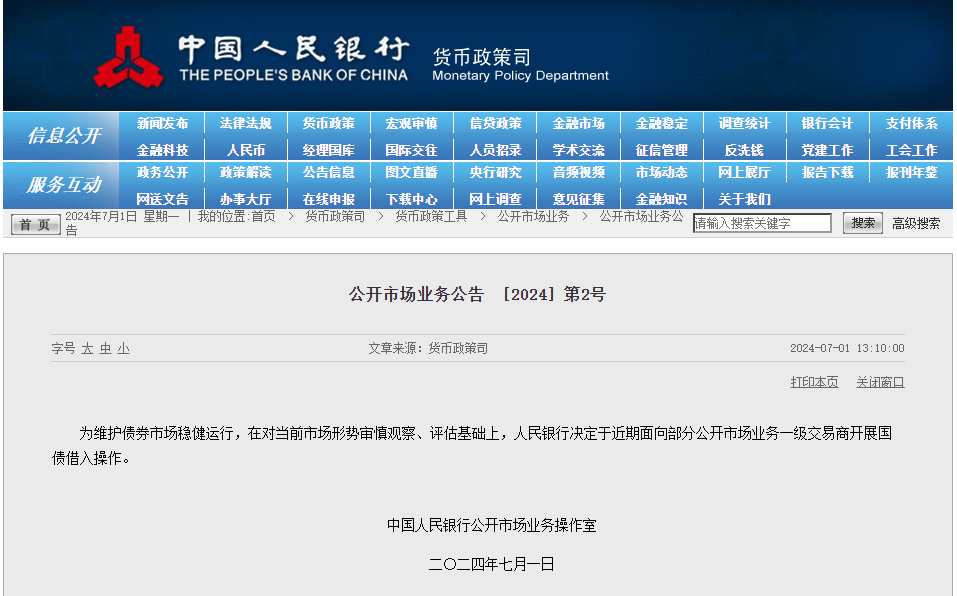
Task: Open 关于我们 menu item
Action: coord(744,199)
